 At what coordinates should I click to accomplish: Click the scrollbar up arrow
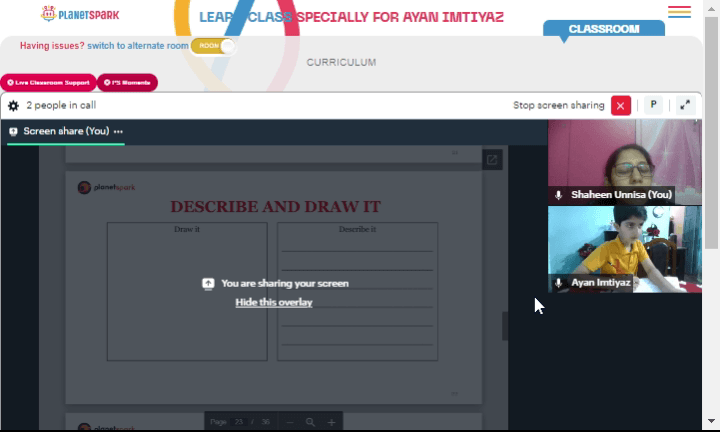[711, 8]
